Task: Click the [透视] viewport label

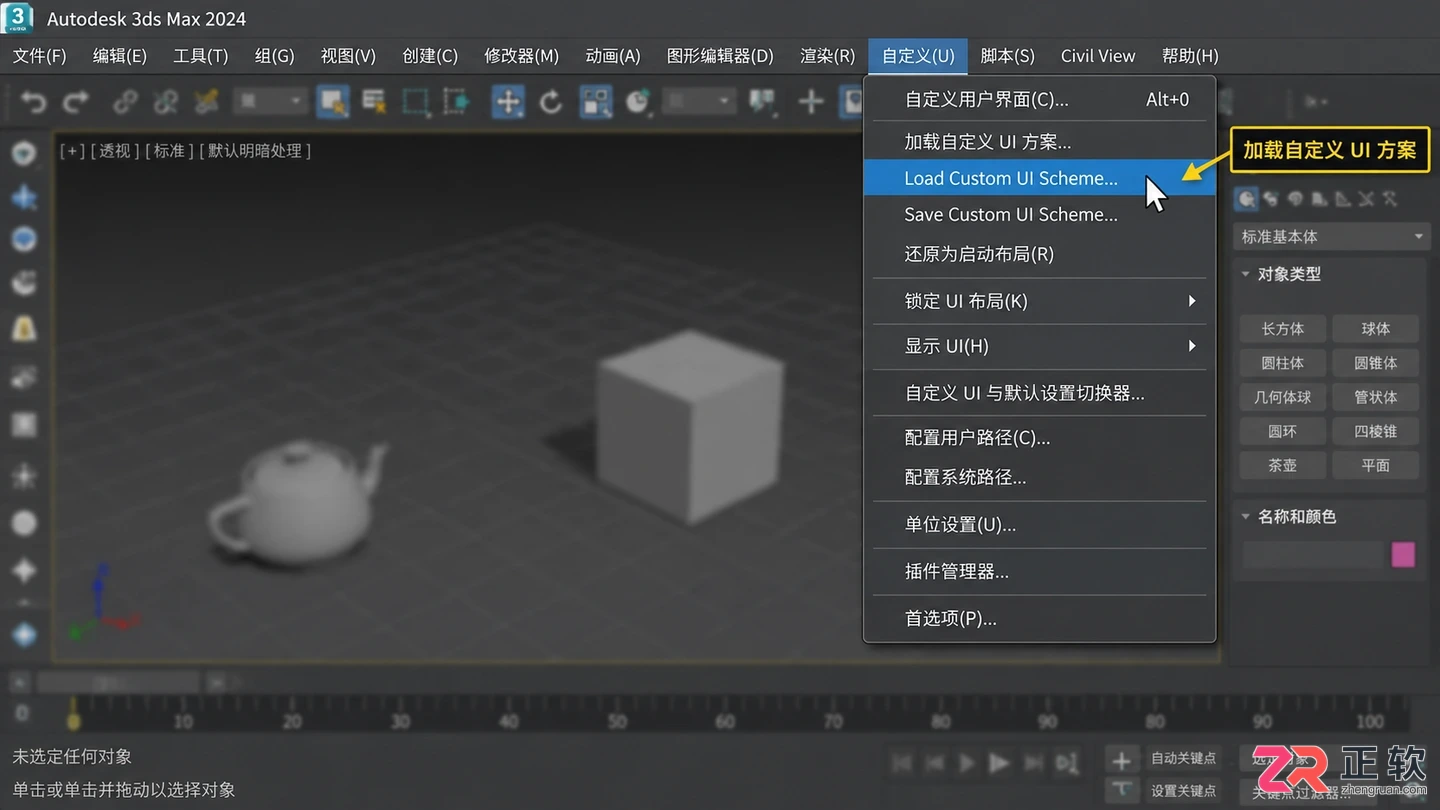Action: [115, 151]
